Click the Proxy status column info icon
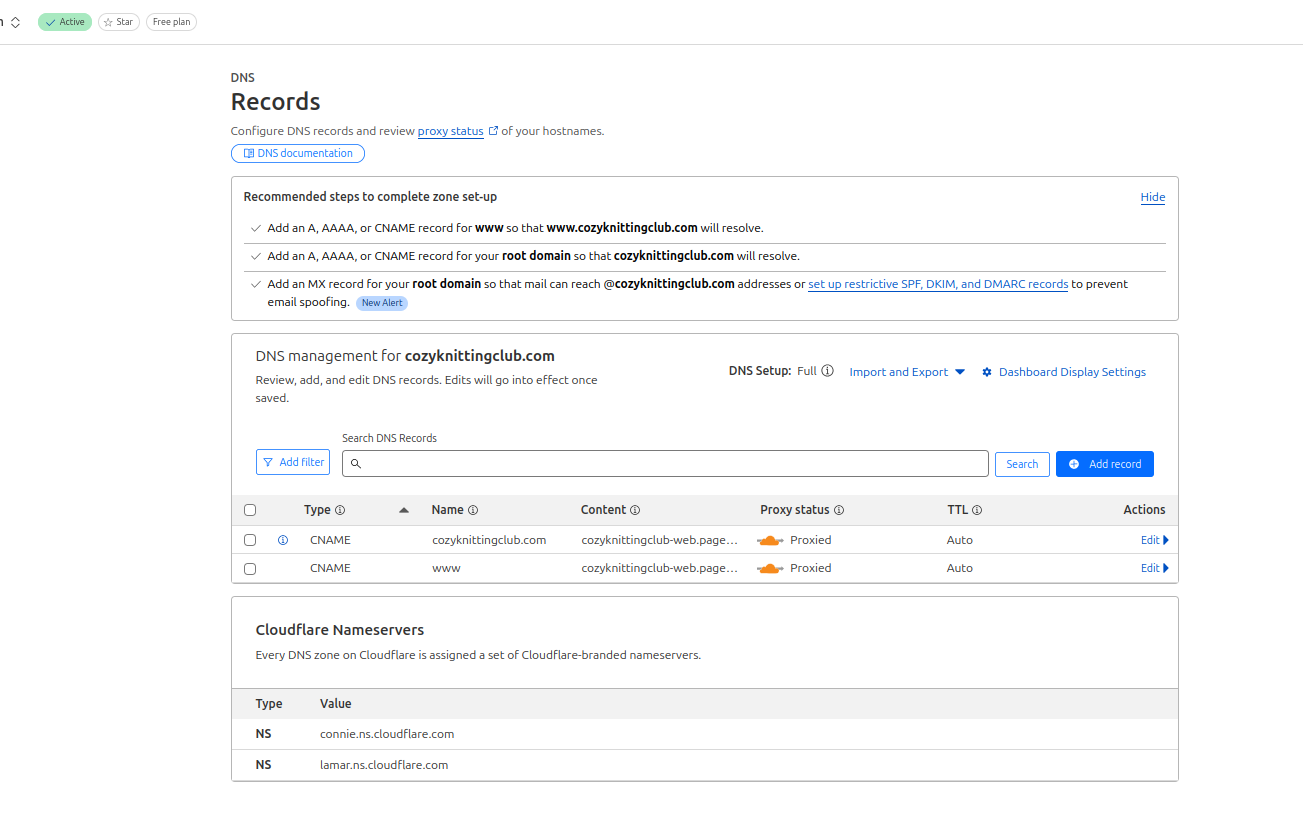The width and height of the screenshot is (1303, 813). click(x=839, y=510)
